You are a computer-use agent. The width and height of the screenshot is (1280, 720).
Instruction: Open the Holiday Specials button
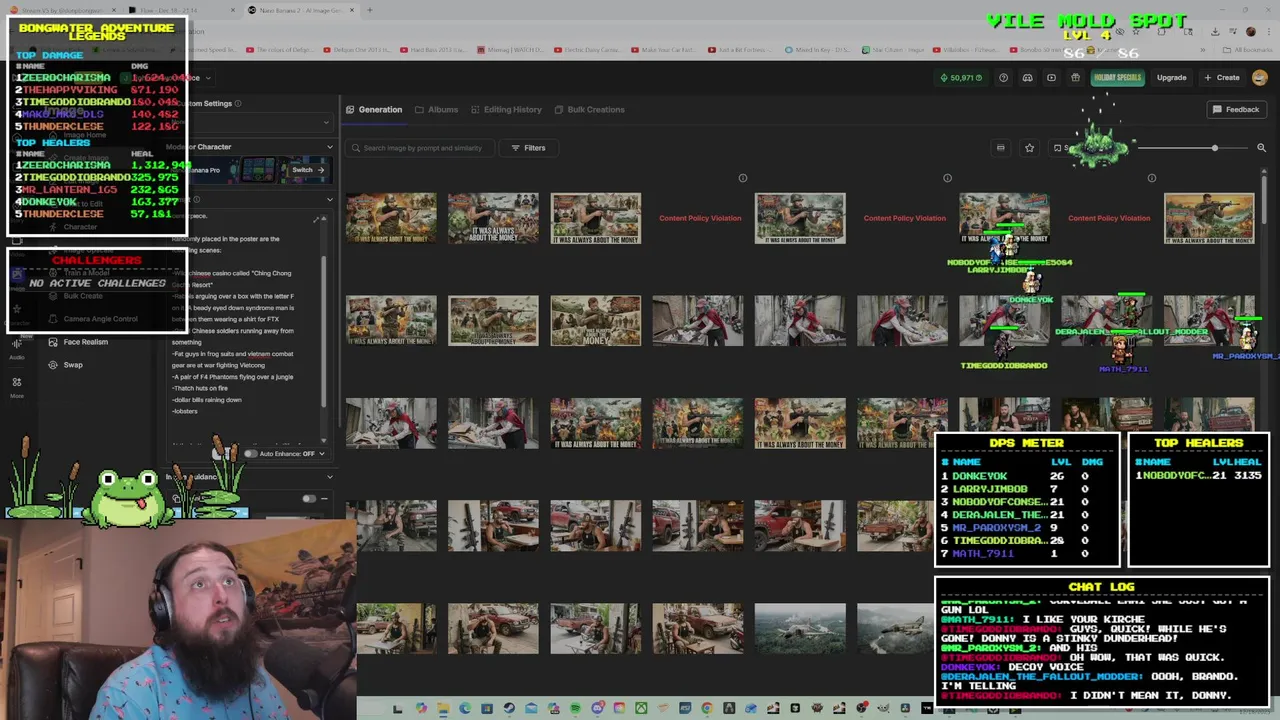[1117, 78]
